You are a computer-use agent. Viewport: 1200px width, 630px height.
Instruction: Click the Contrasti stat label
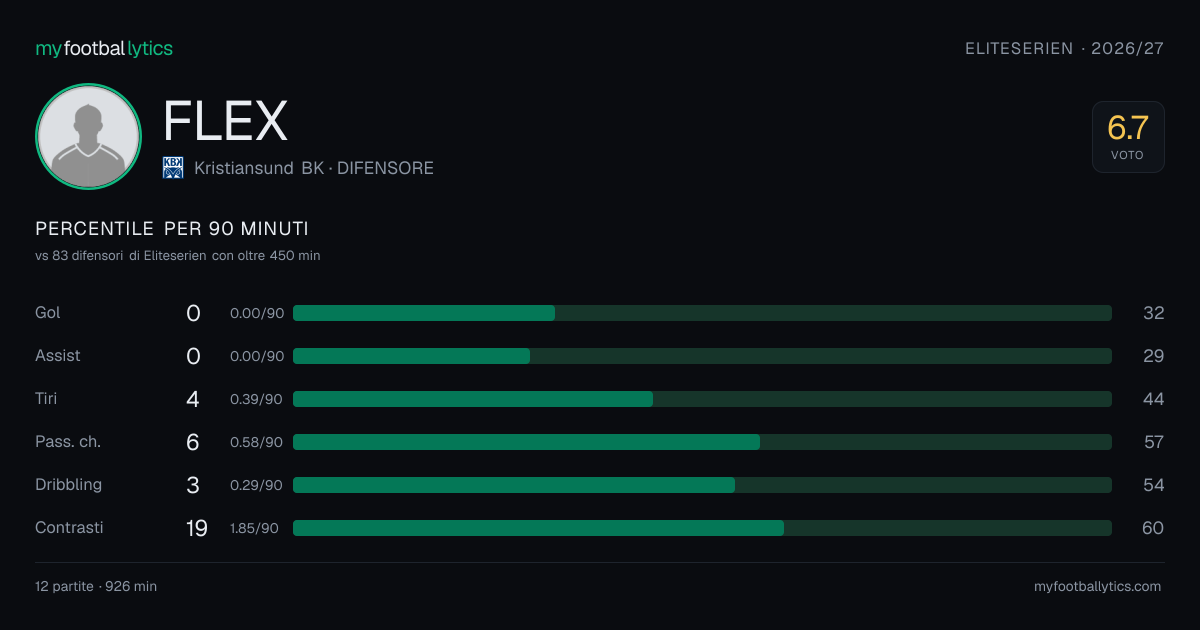(69, 527)
